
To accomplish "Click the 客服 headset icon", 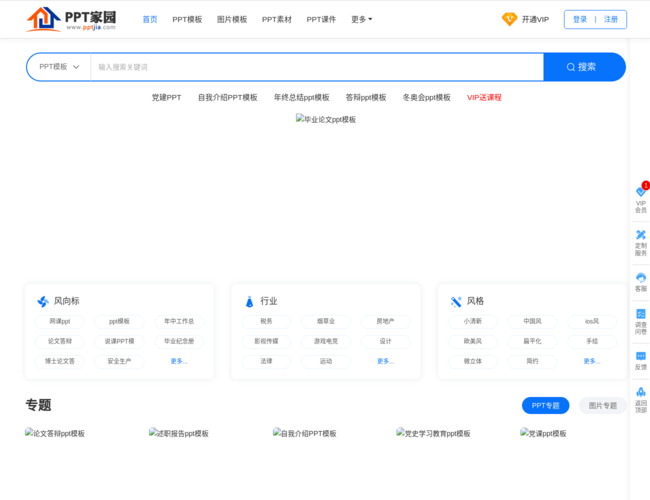I will [x=640, y=277].
